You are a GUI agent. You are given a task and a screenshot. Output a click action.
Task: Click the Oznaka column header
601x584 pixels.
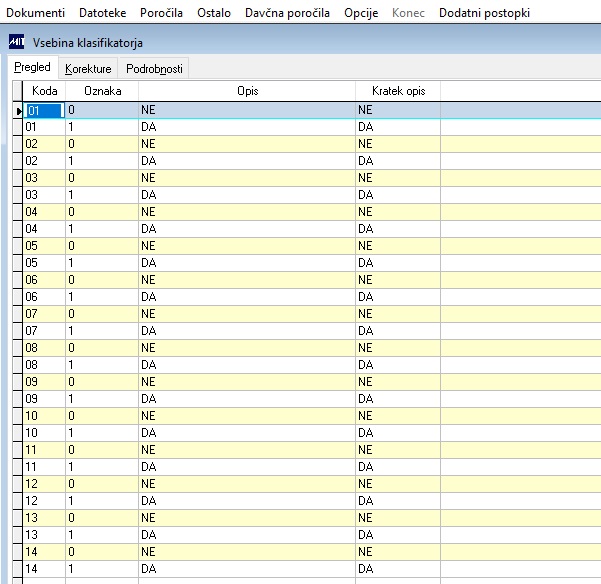coord(102,91)
